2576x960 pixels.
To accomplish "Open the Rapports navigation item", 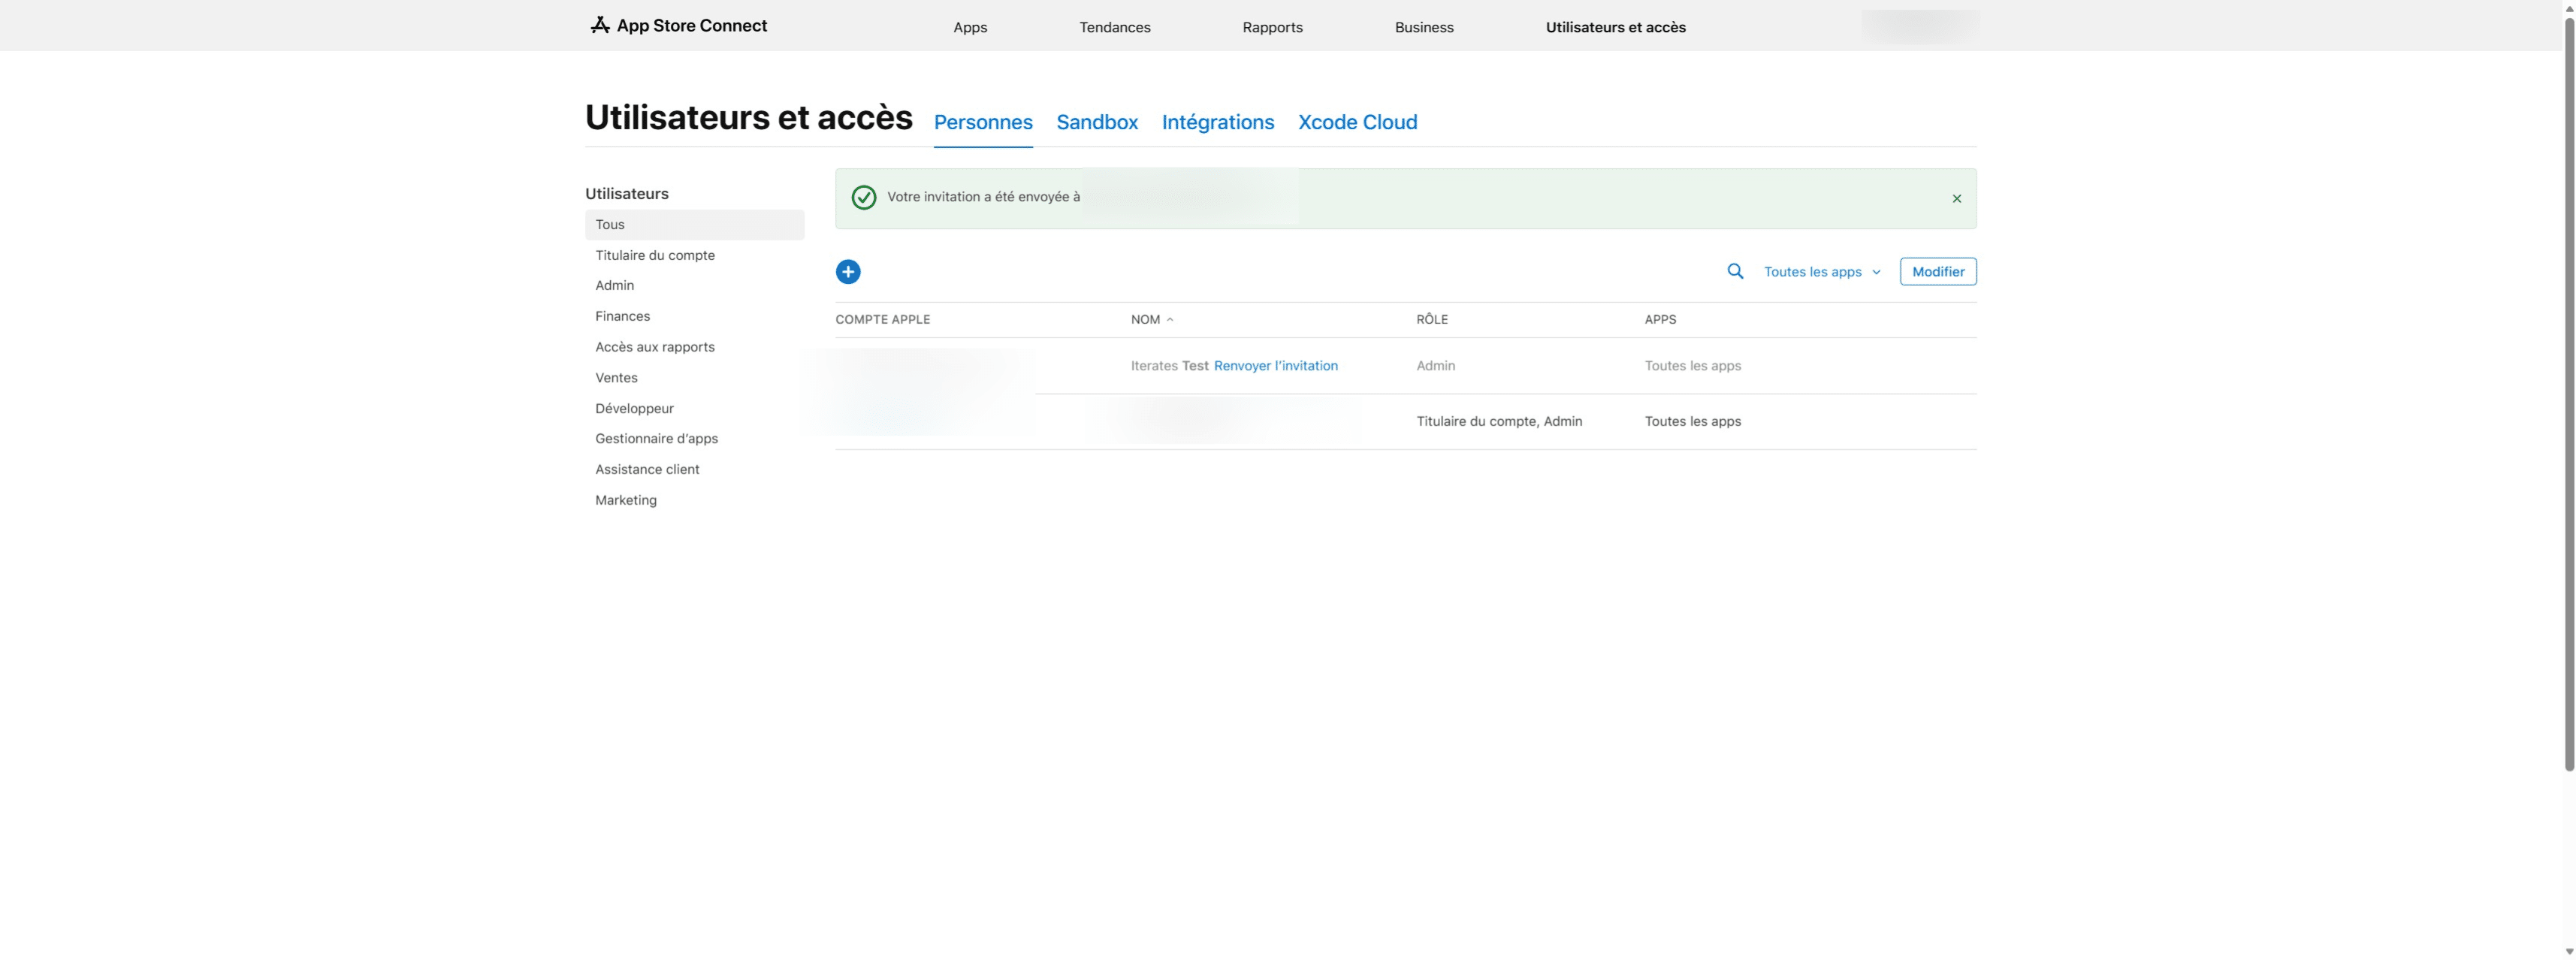I will (1272, 27).
